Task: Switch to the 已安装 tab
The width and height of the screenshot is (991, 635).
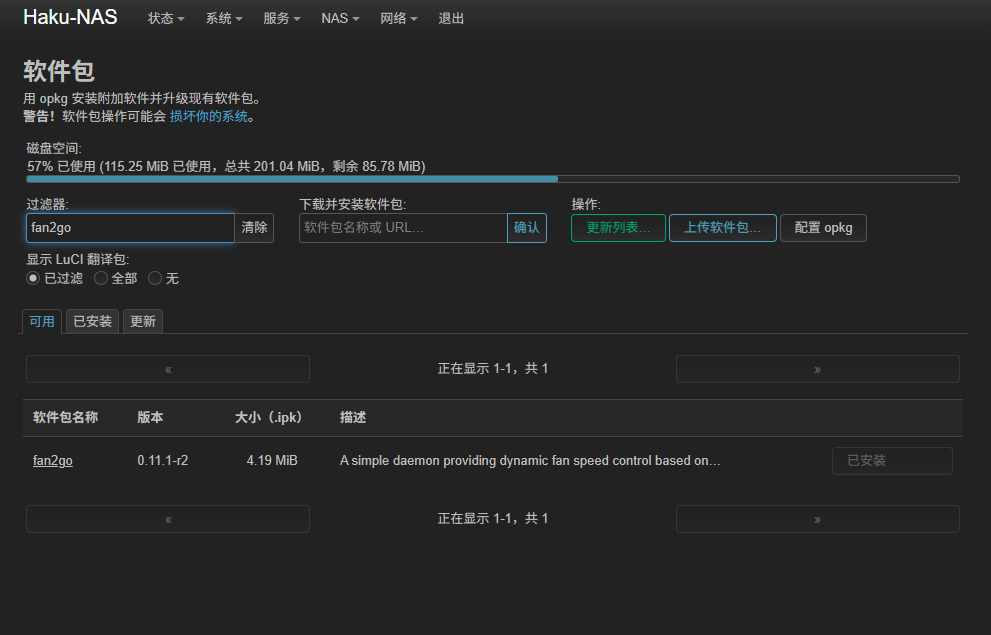Action: [x=92, y=321]
